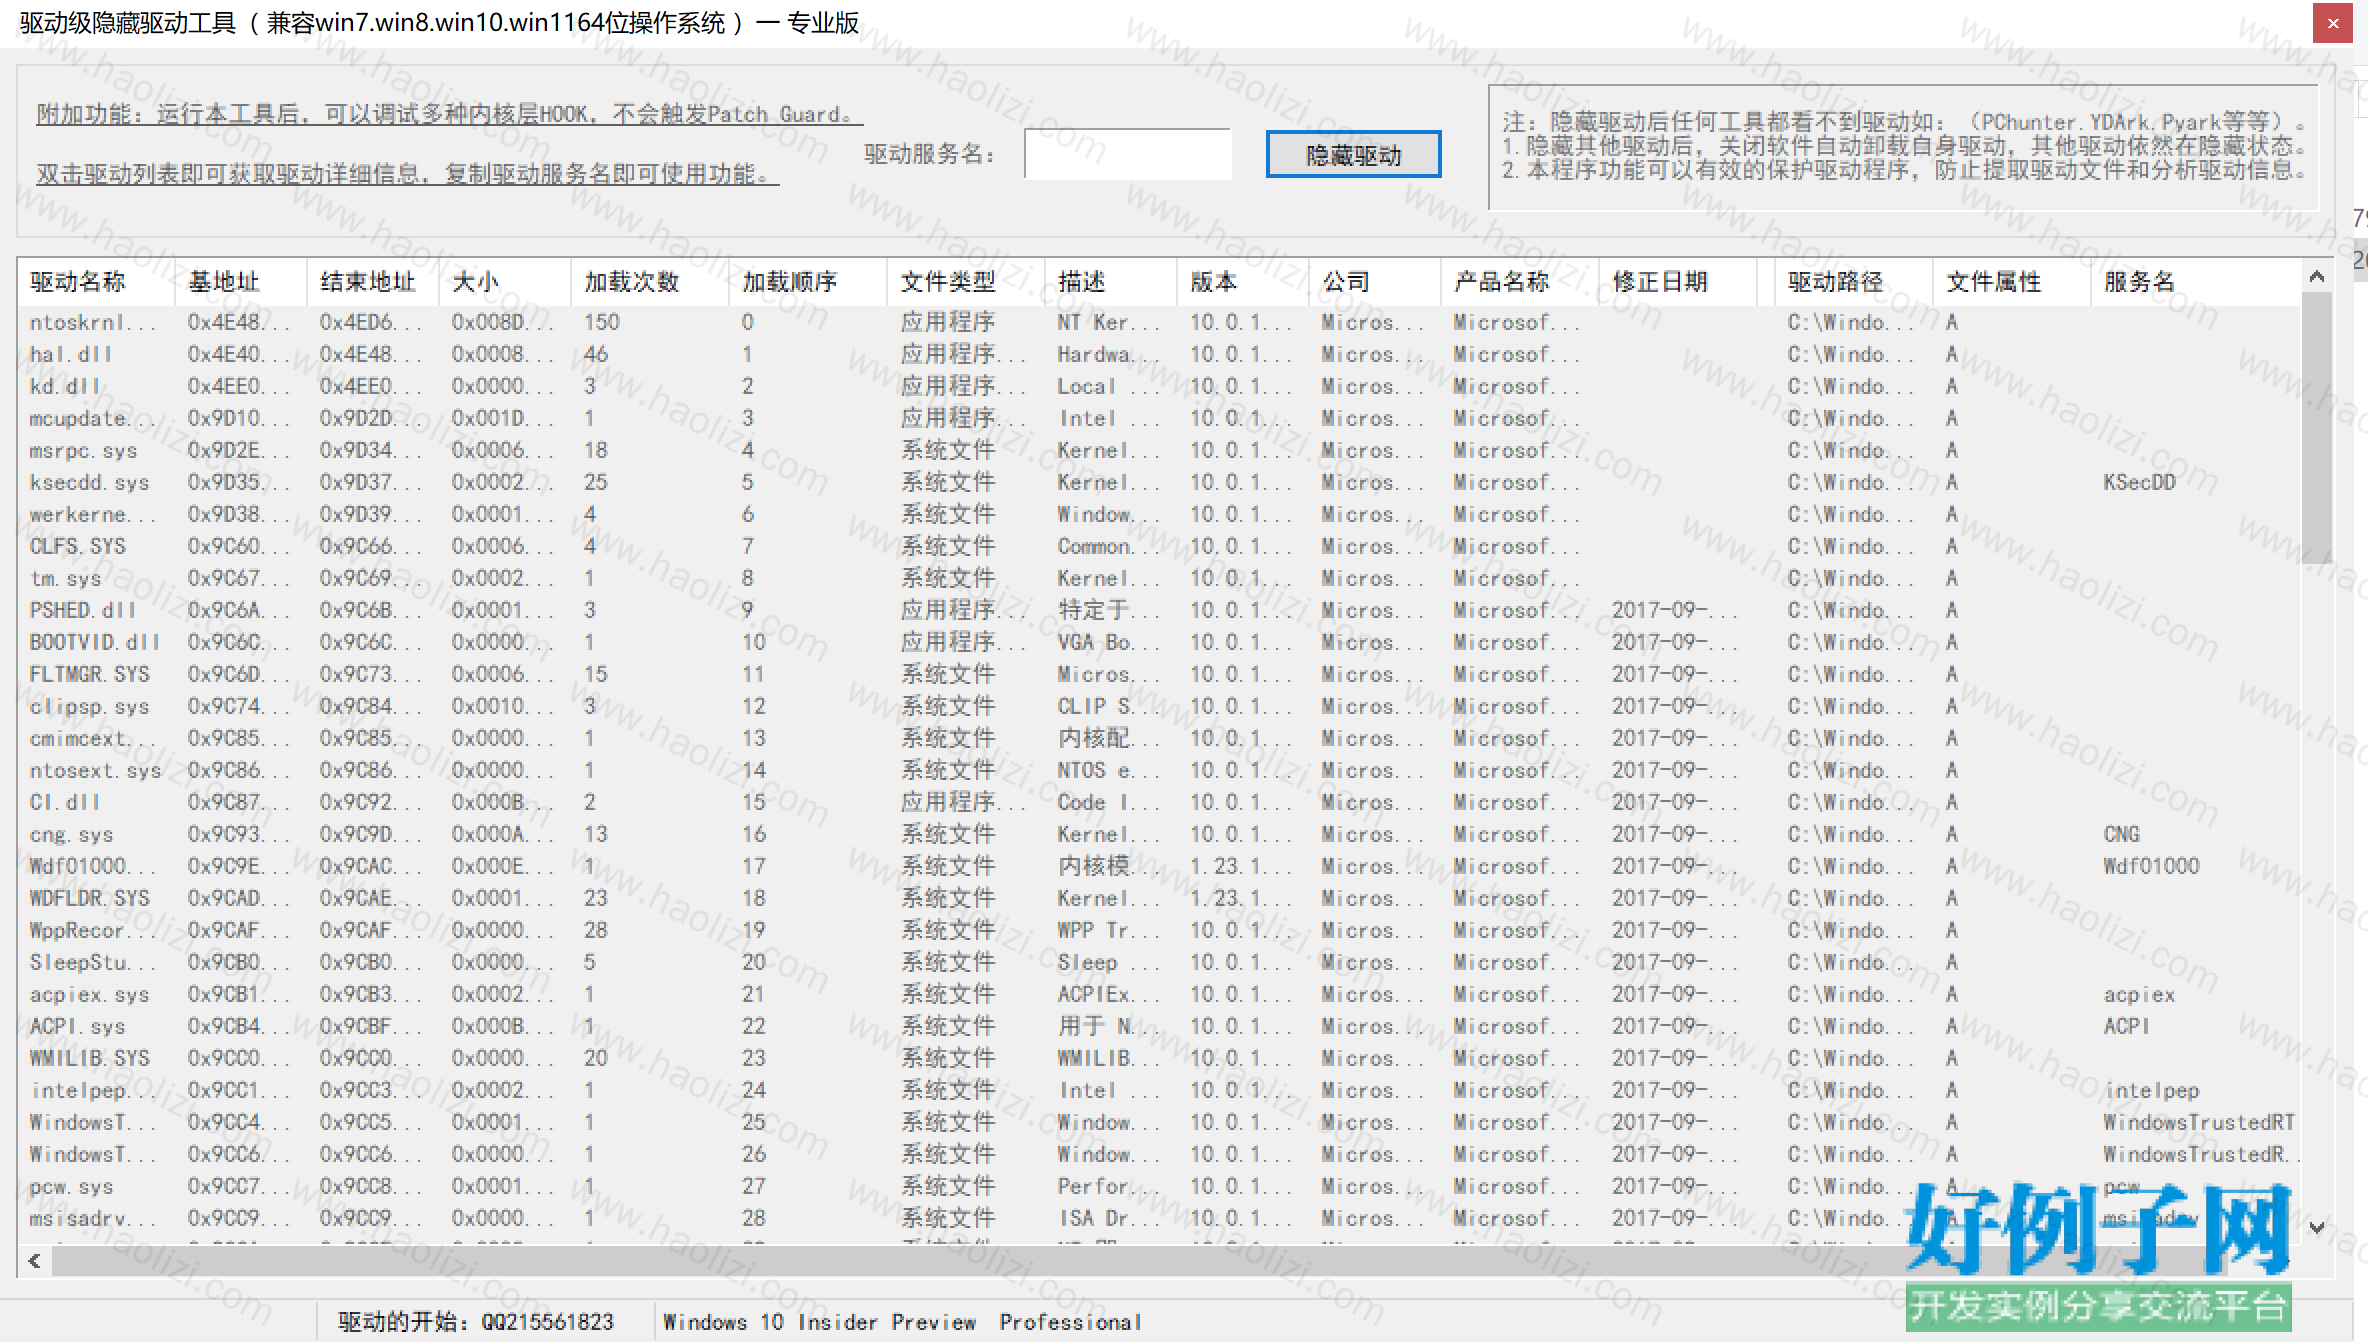Select the tm.sys driver row
Viewport: 2368px width, 1342px height.
point(1160,578)
